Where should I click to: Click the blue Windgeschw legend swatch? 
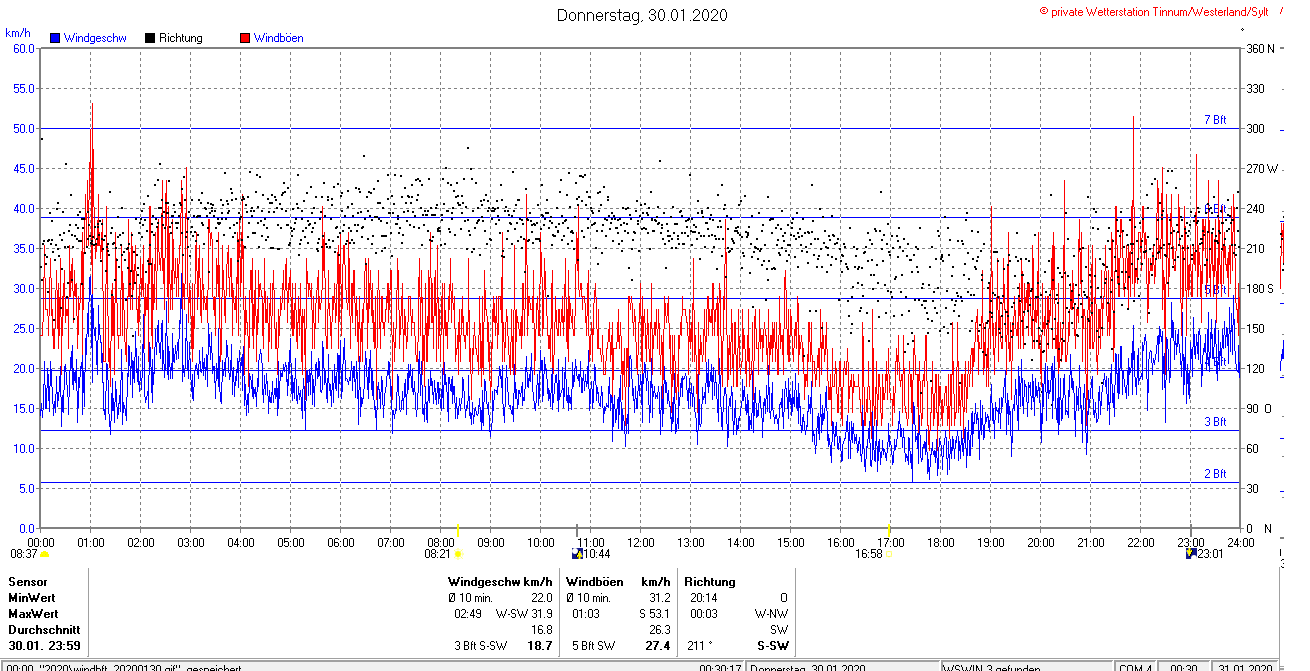click(x=55, y=38)
